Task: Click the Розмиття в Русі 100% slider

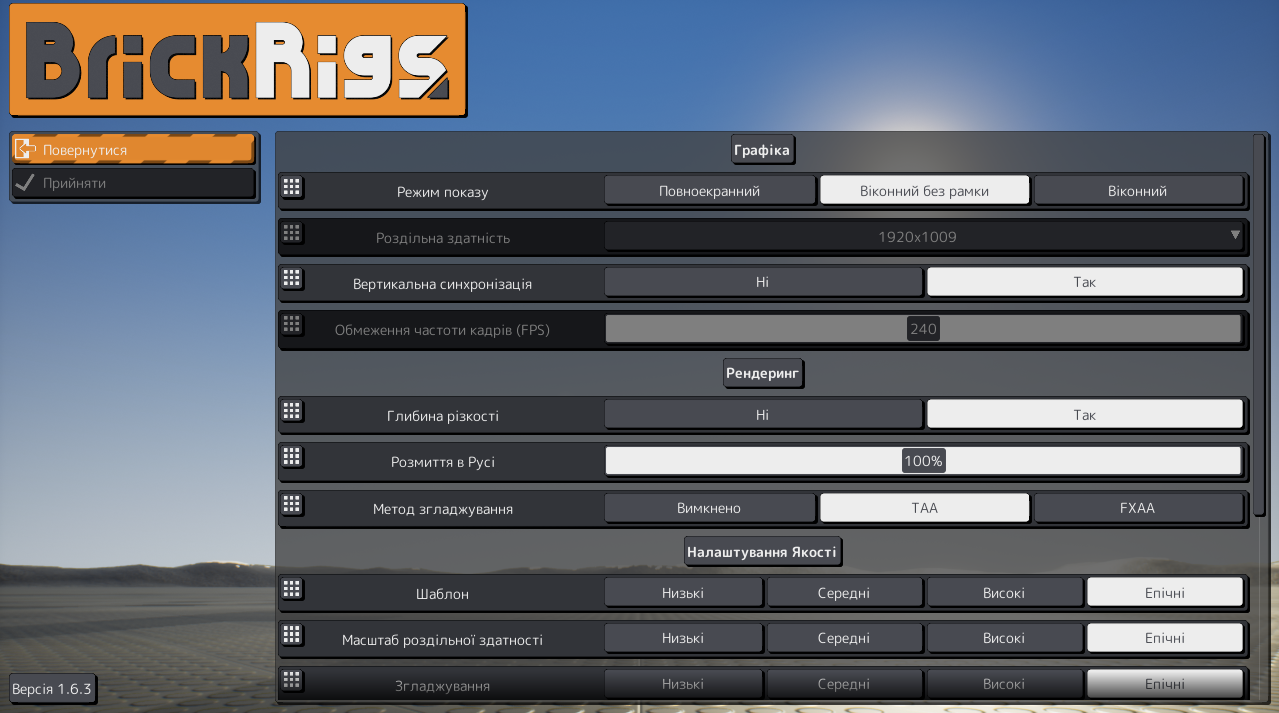Action: (x=924, y=461)
